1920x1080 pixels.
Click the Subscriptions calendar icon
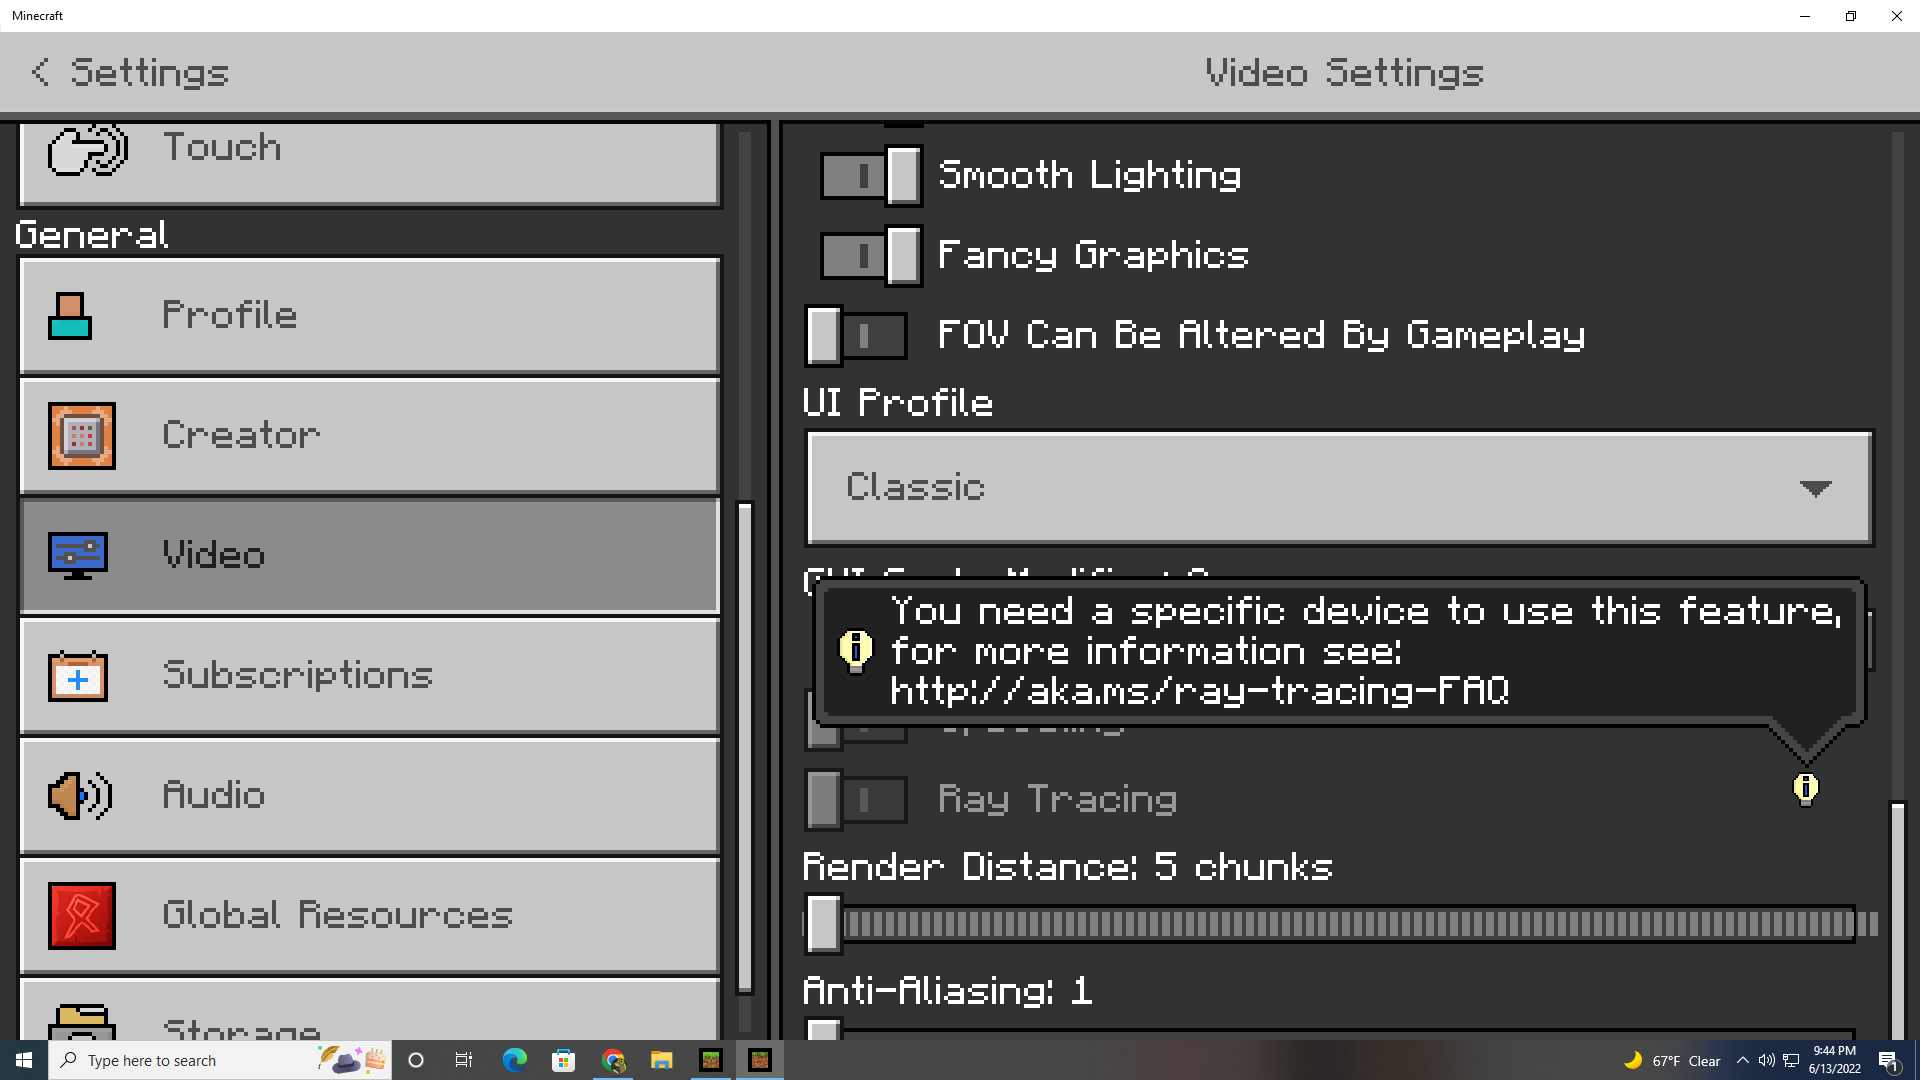(x=78, y=676)
